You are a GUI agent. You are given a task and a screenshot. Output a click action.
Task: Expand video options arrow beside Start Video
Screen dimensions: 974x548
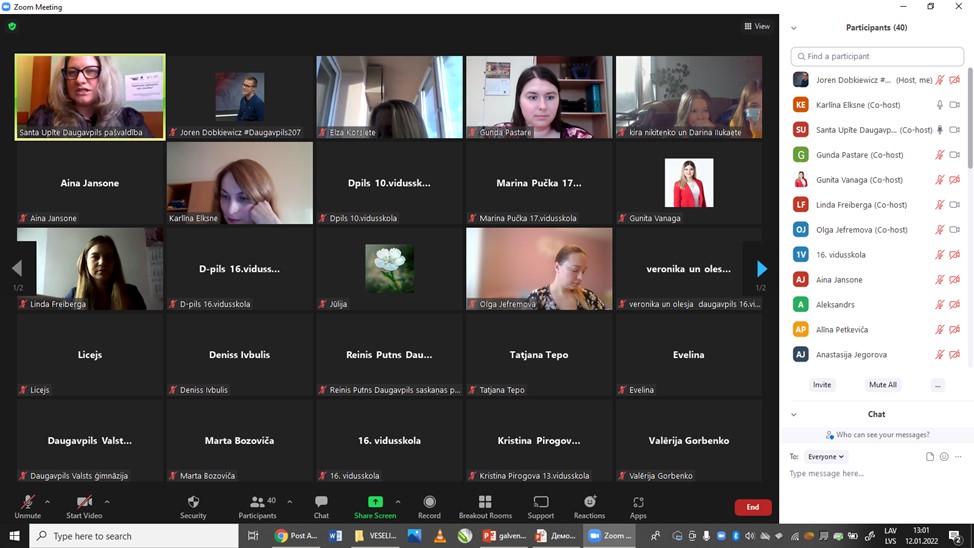(x=107, y=501)
